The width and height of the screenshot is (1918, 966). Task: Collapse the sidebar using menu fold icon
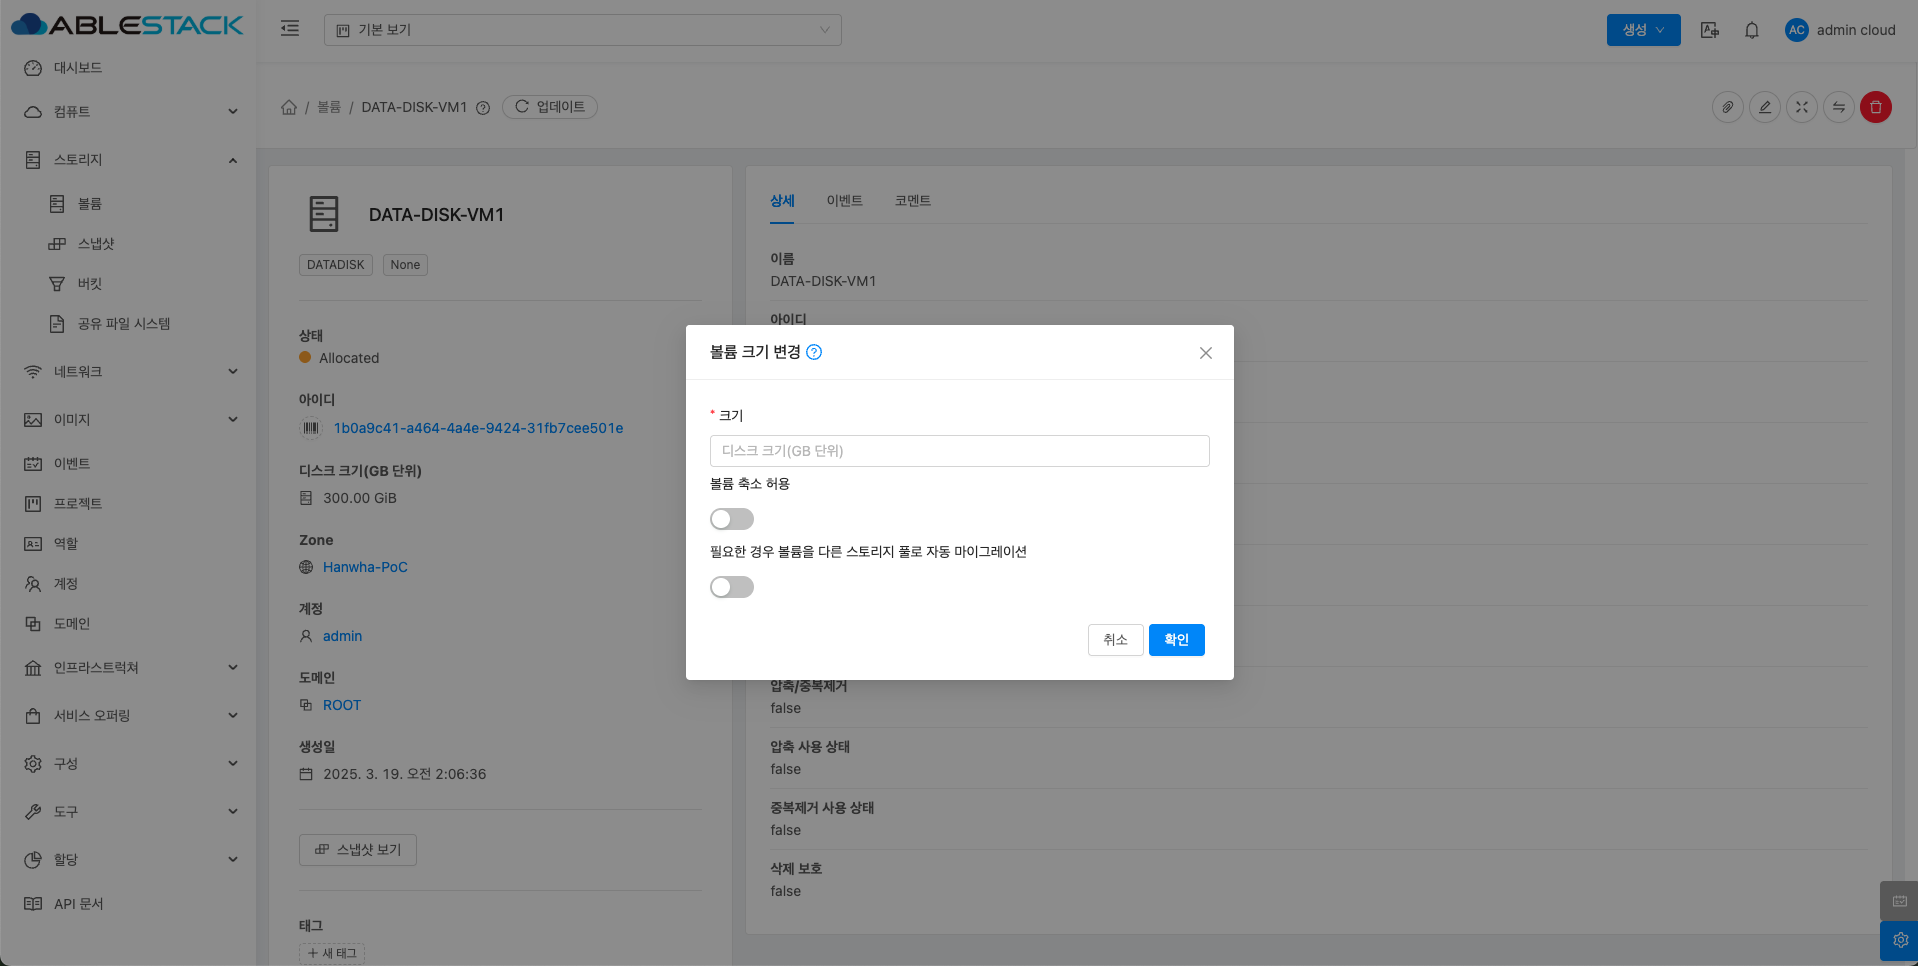pos(290,29)
